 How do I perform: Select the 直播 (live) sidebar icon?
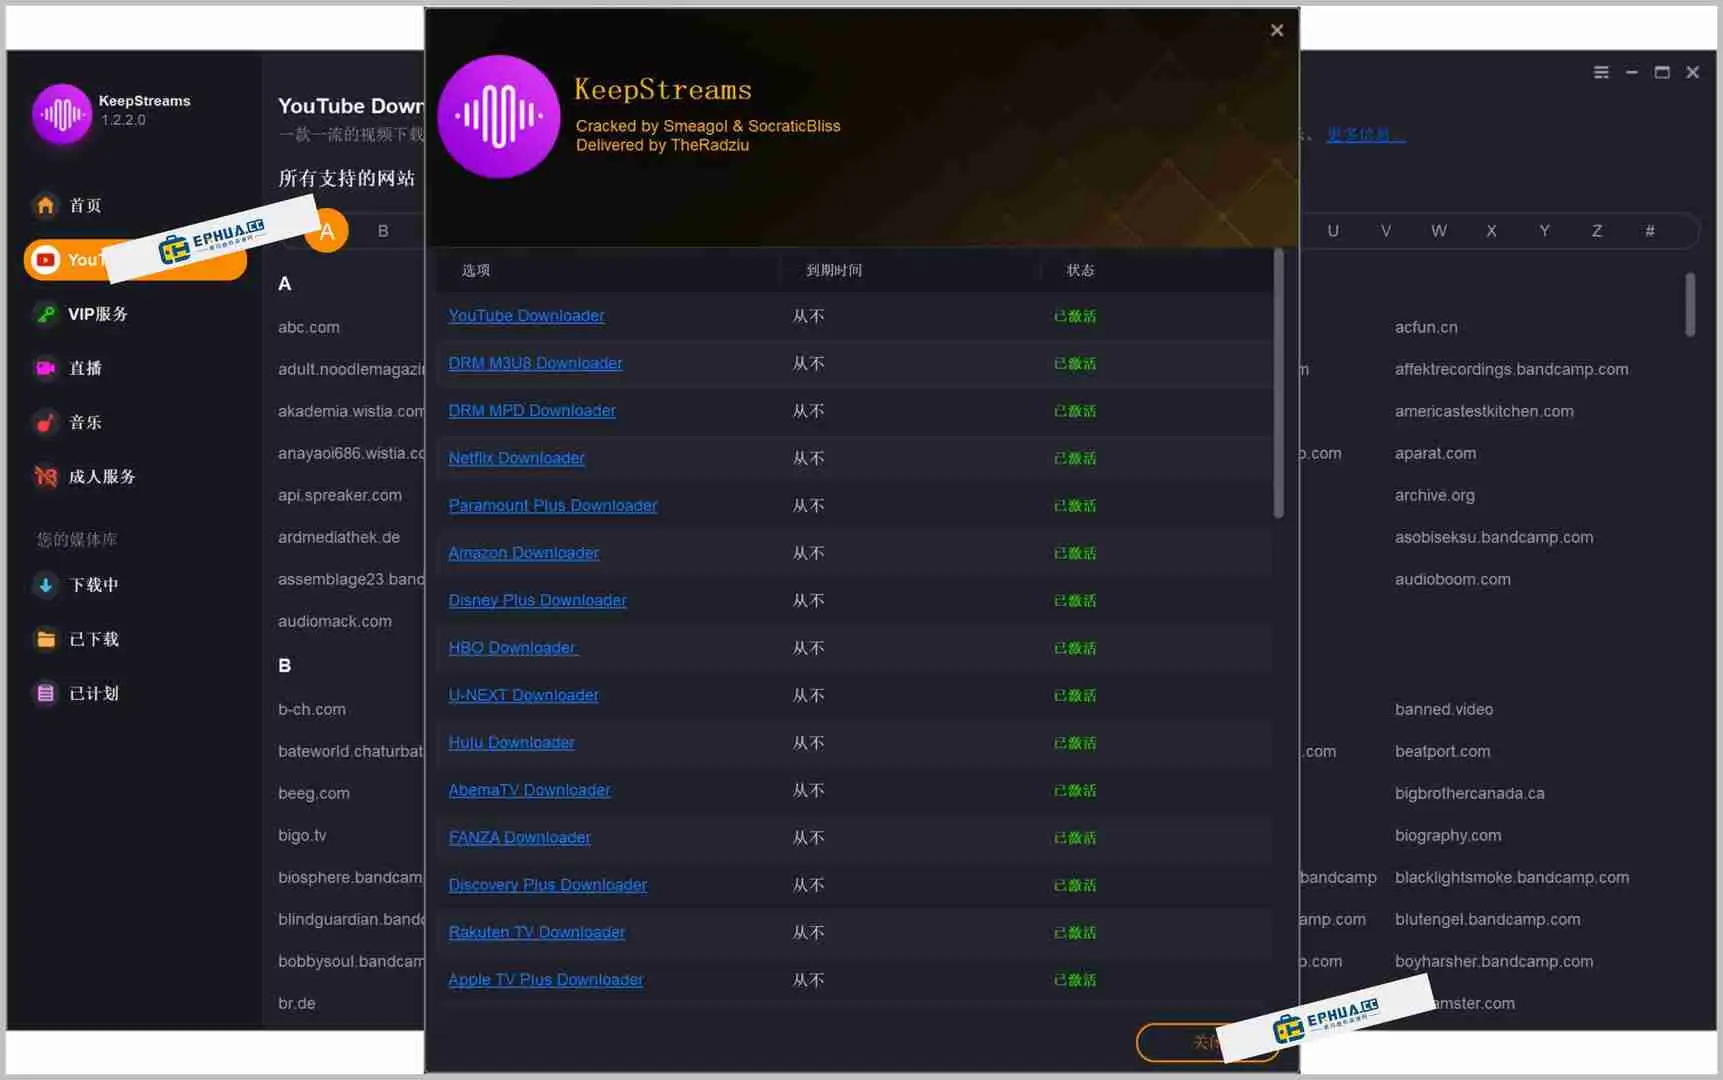[46, 368]
